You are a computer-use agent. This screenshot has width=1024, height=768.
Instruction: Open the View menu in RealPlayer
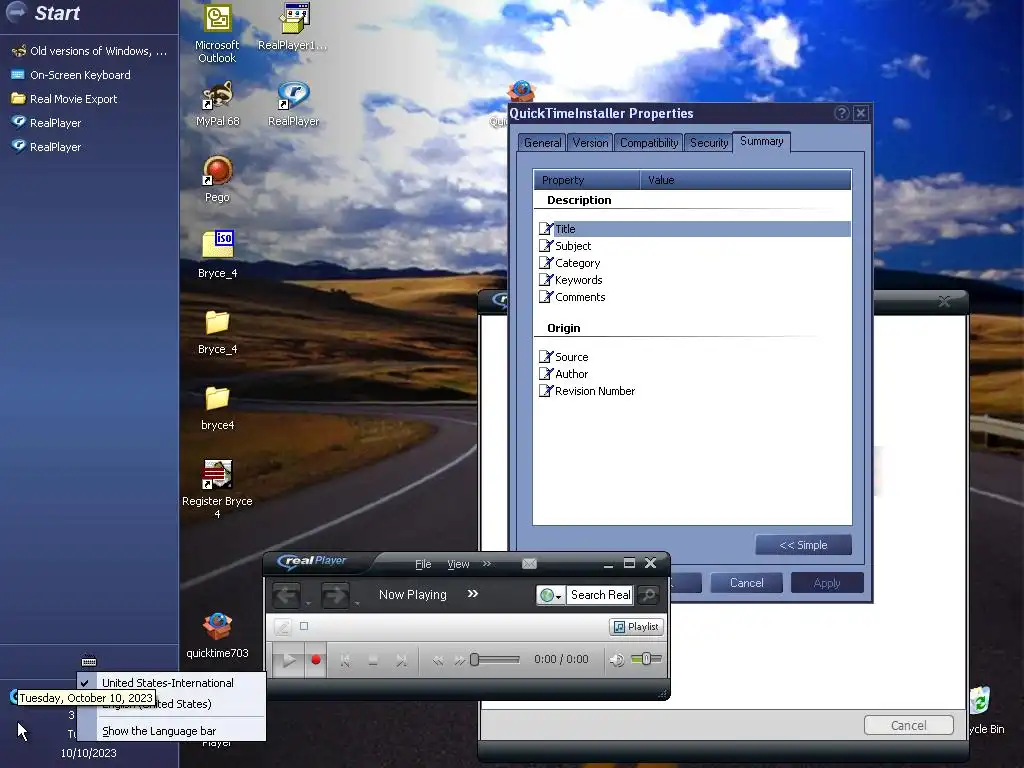point(458,564)
